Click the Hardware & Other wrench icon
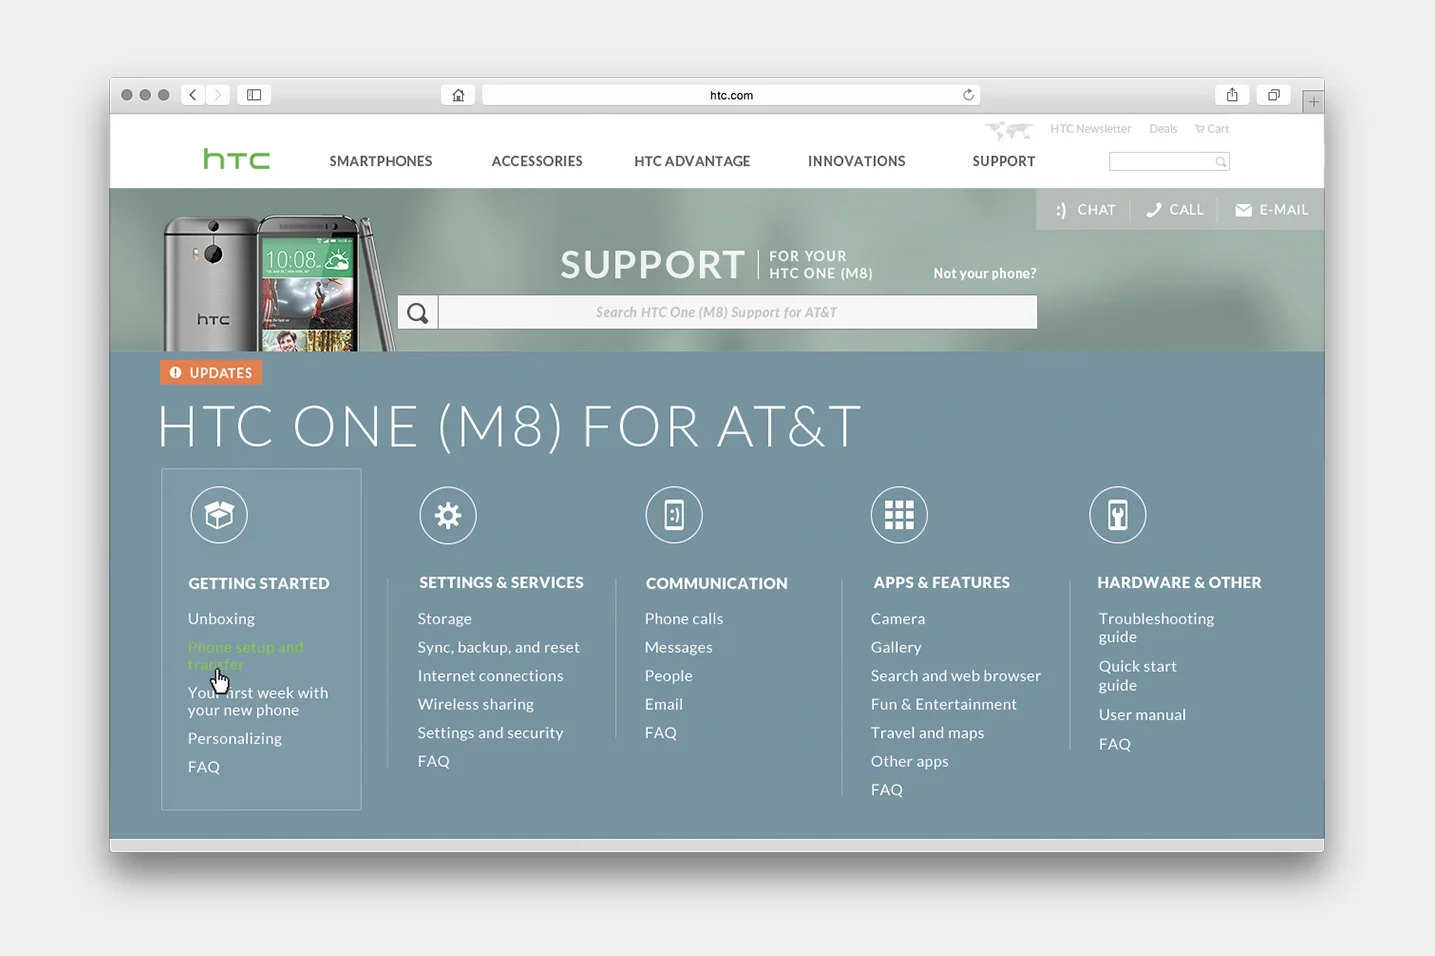Screen dimensions: 1435x956 click(1117, 515)
